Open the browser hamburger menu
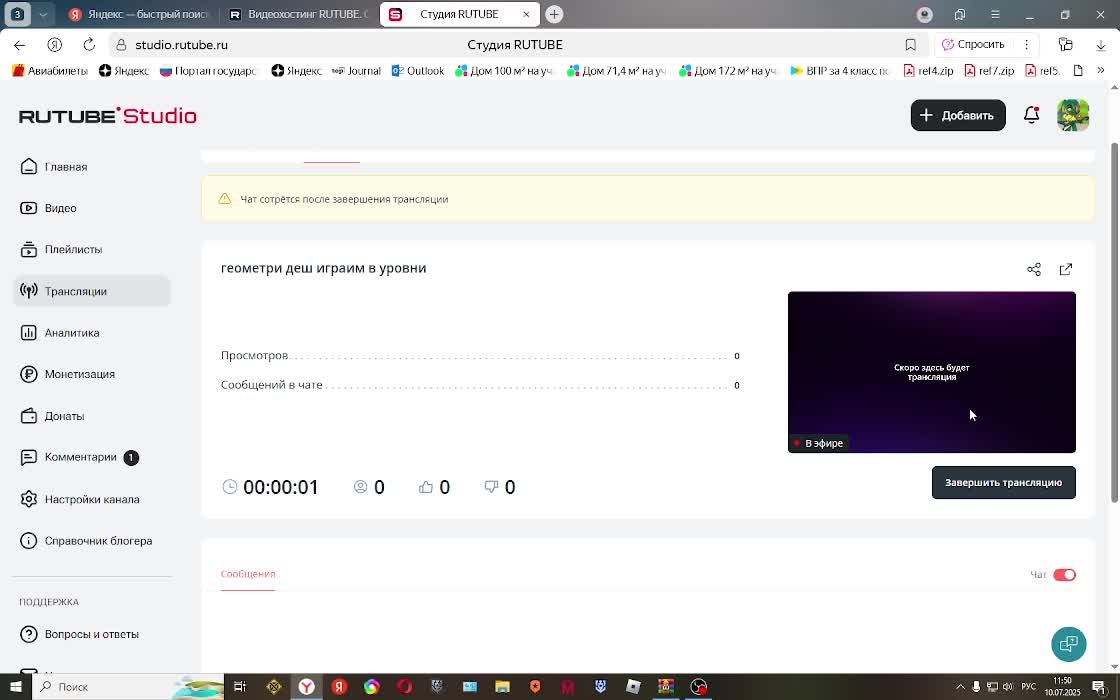Image resolution: width=1120 pixels, height=700 pixels. tap(995, 14)
